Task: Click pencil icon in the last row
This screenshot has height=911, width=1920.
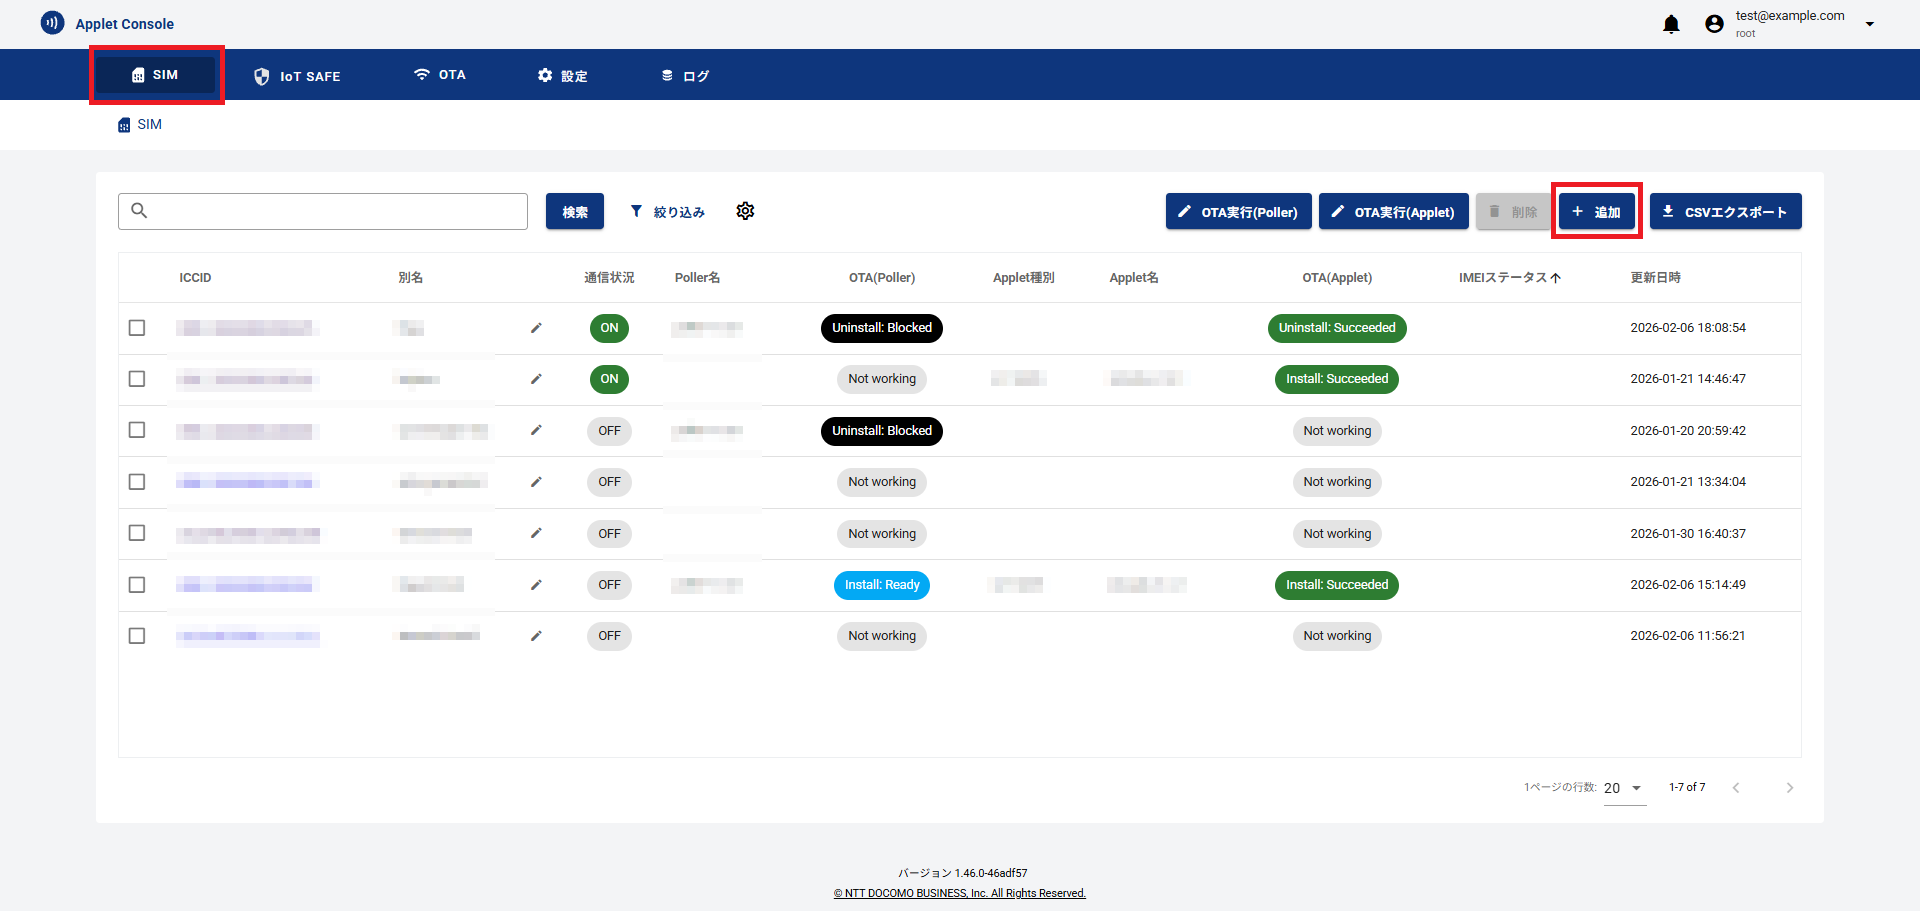Action: (536, 636)
